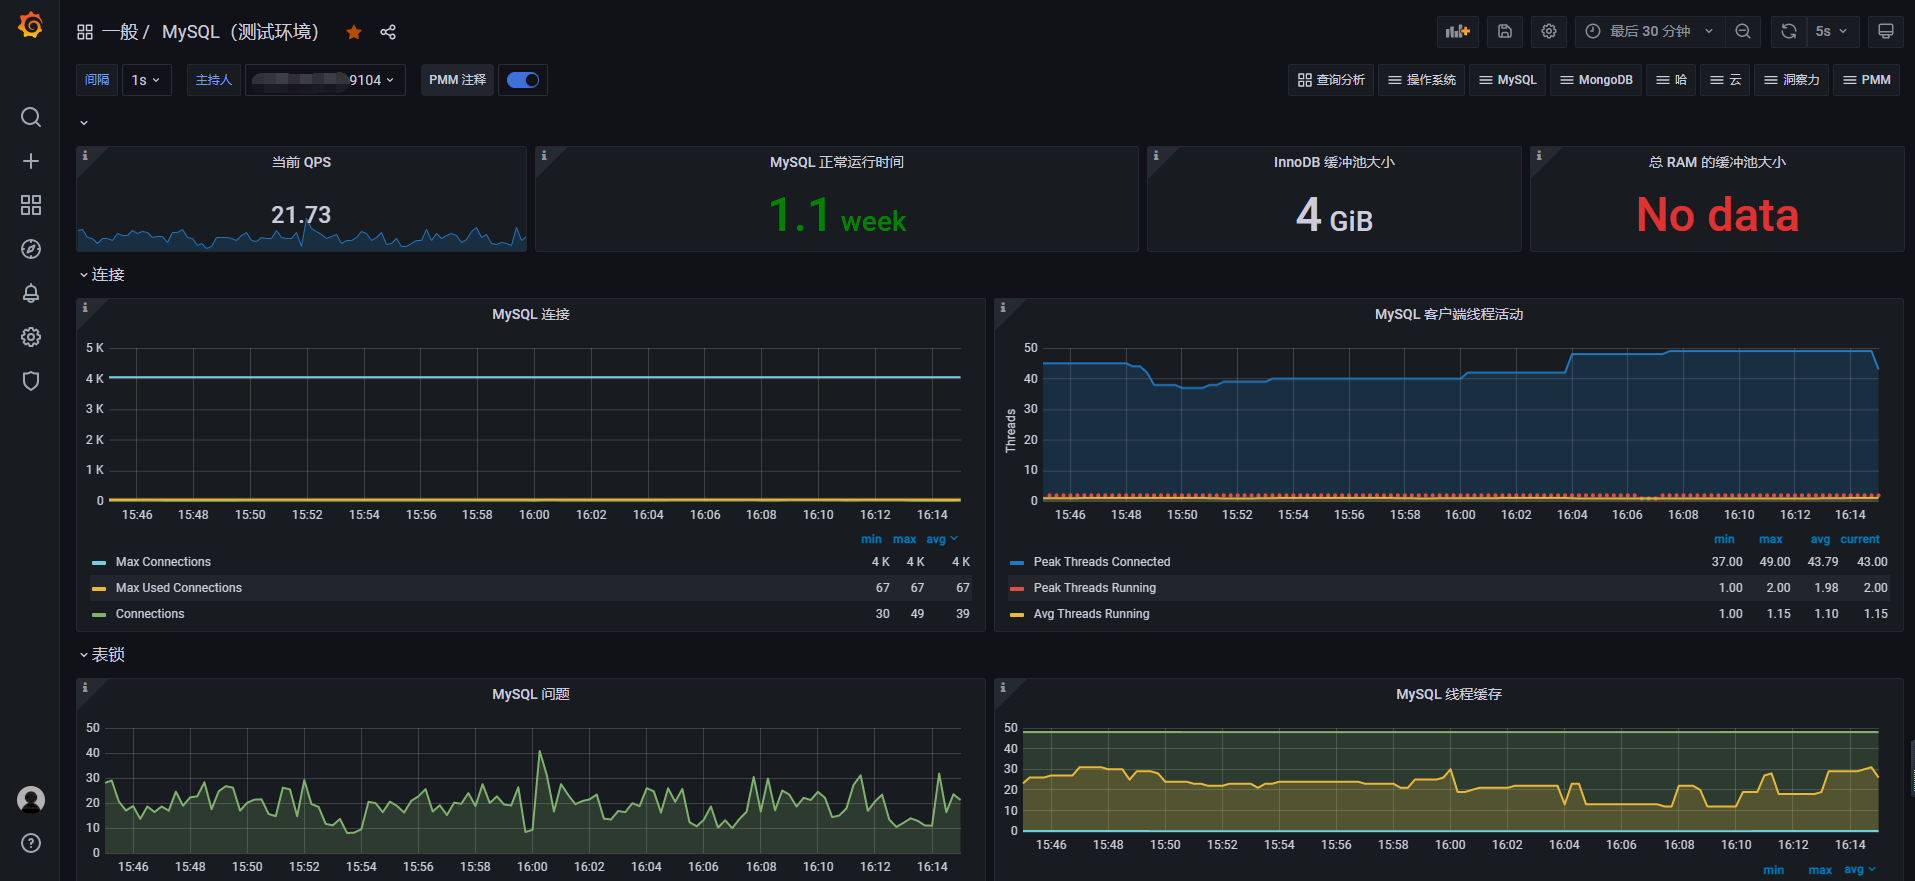Image resolution: width=1915 pixels, height=881 pixels.
Task: Sort threads legend by max column
Action: pyautogui.click(x=1771, y=539)
